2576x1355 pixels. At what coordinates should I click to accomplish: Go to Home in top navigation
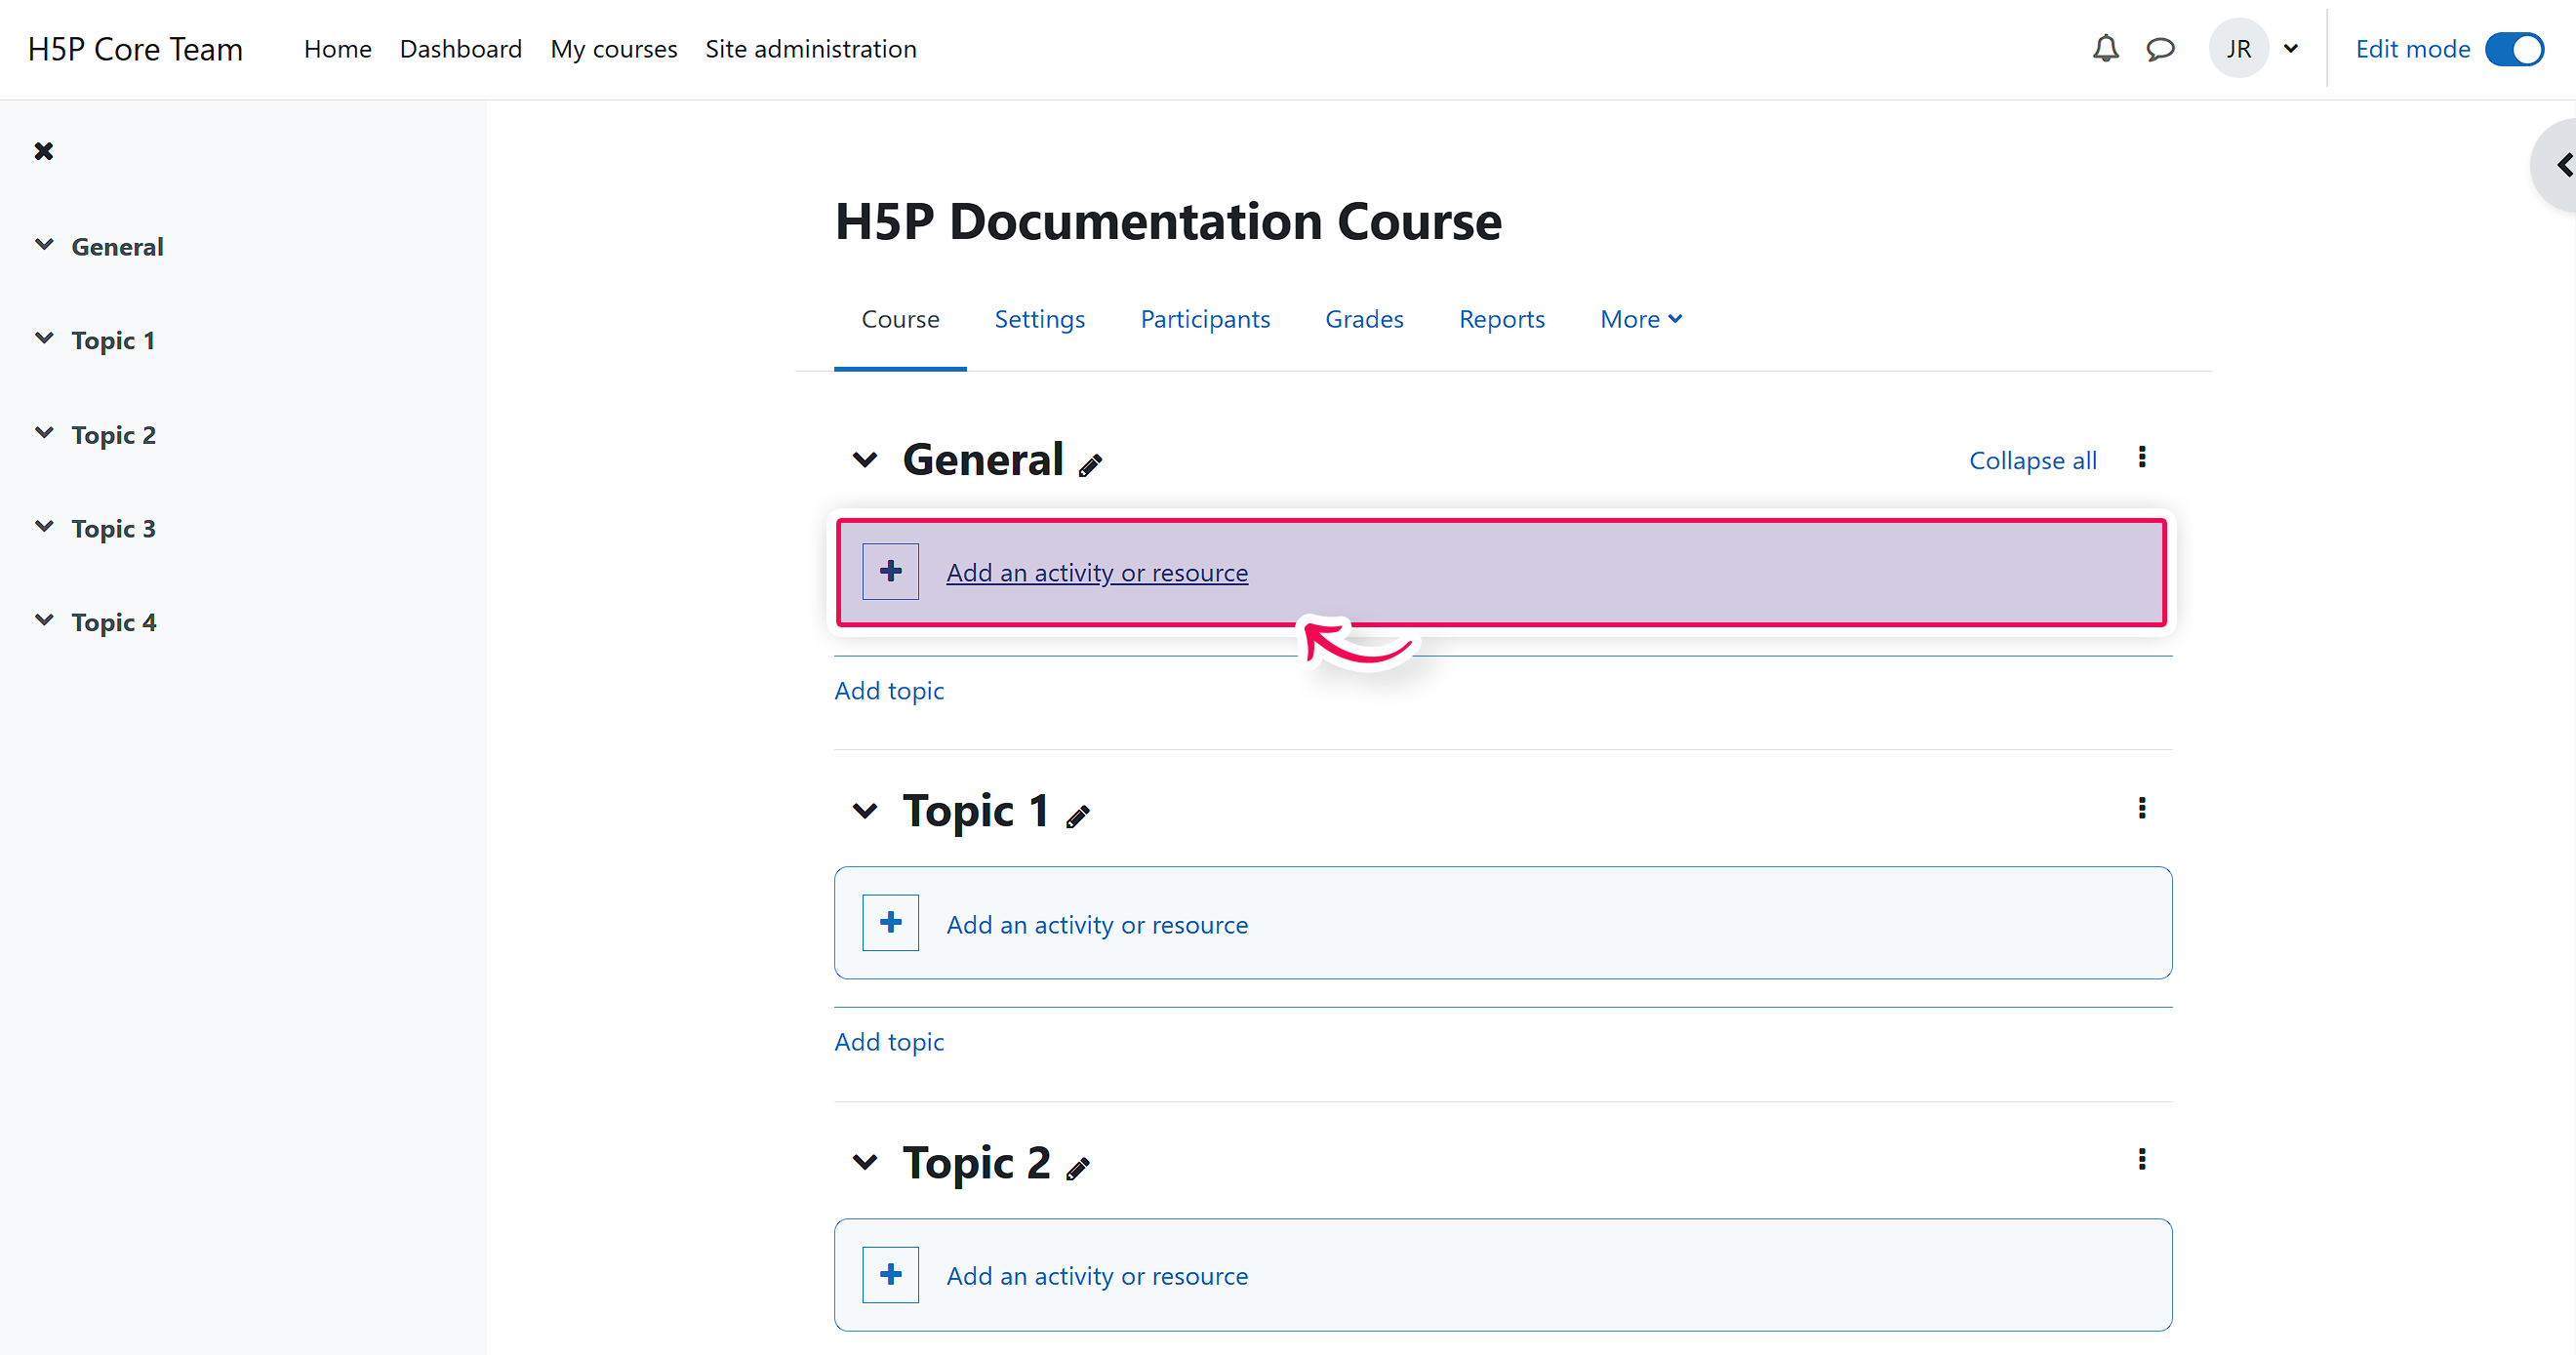coord(337,49)
